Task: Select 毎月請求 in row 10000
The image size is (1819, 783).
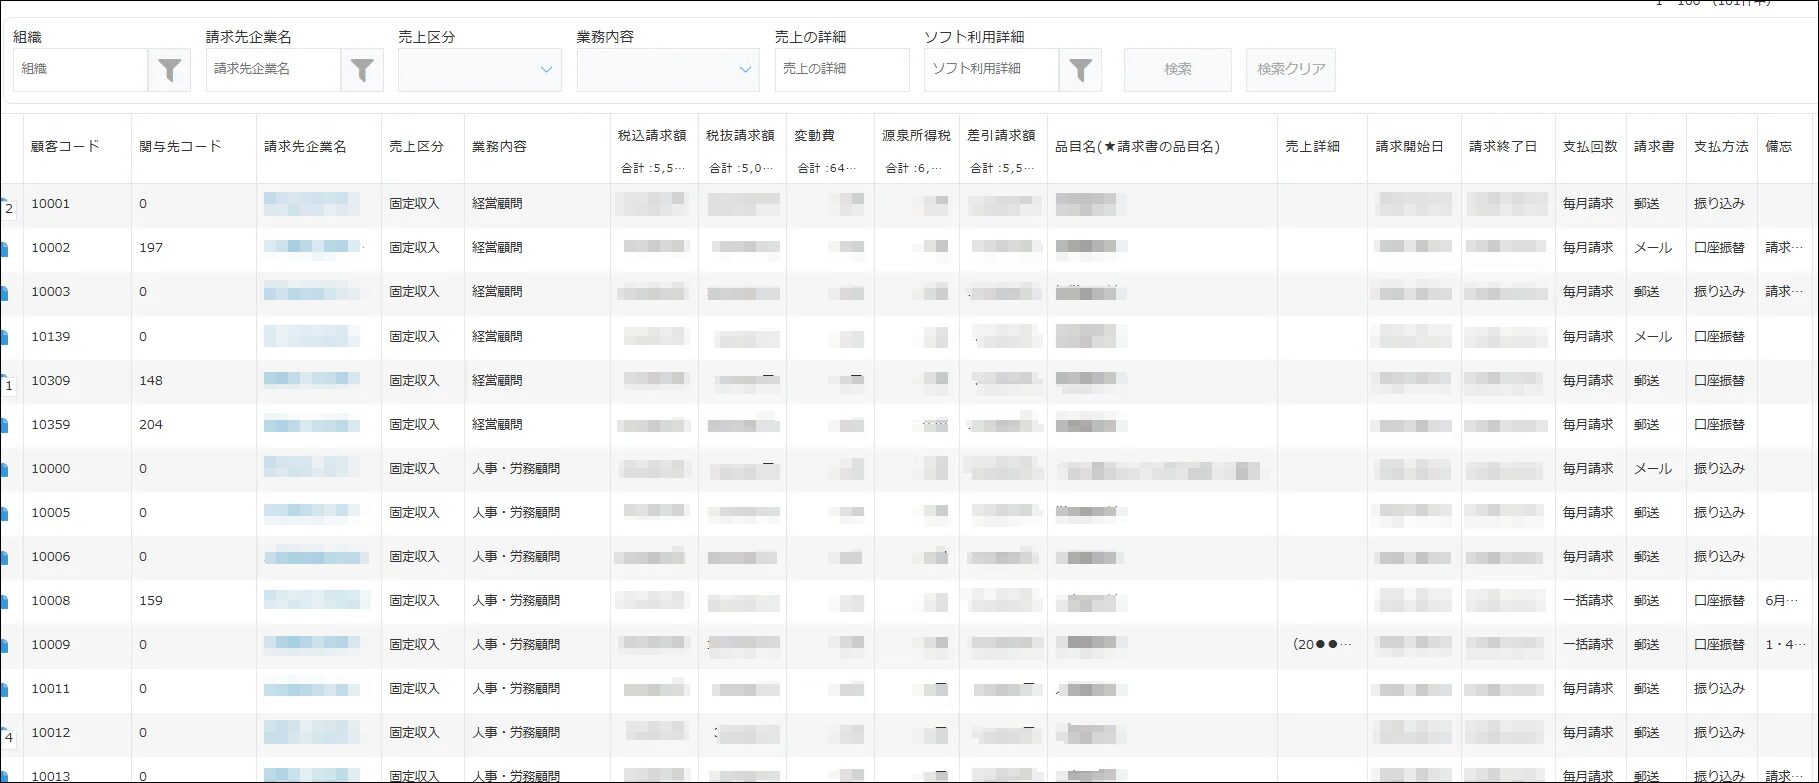Action: [x=1588, y=469]
